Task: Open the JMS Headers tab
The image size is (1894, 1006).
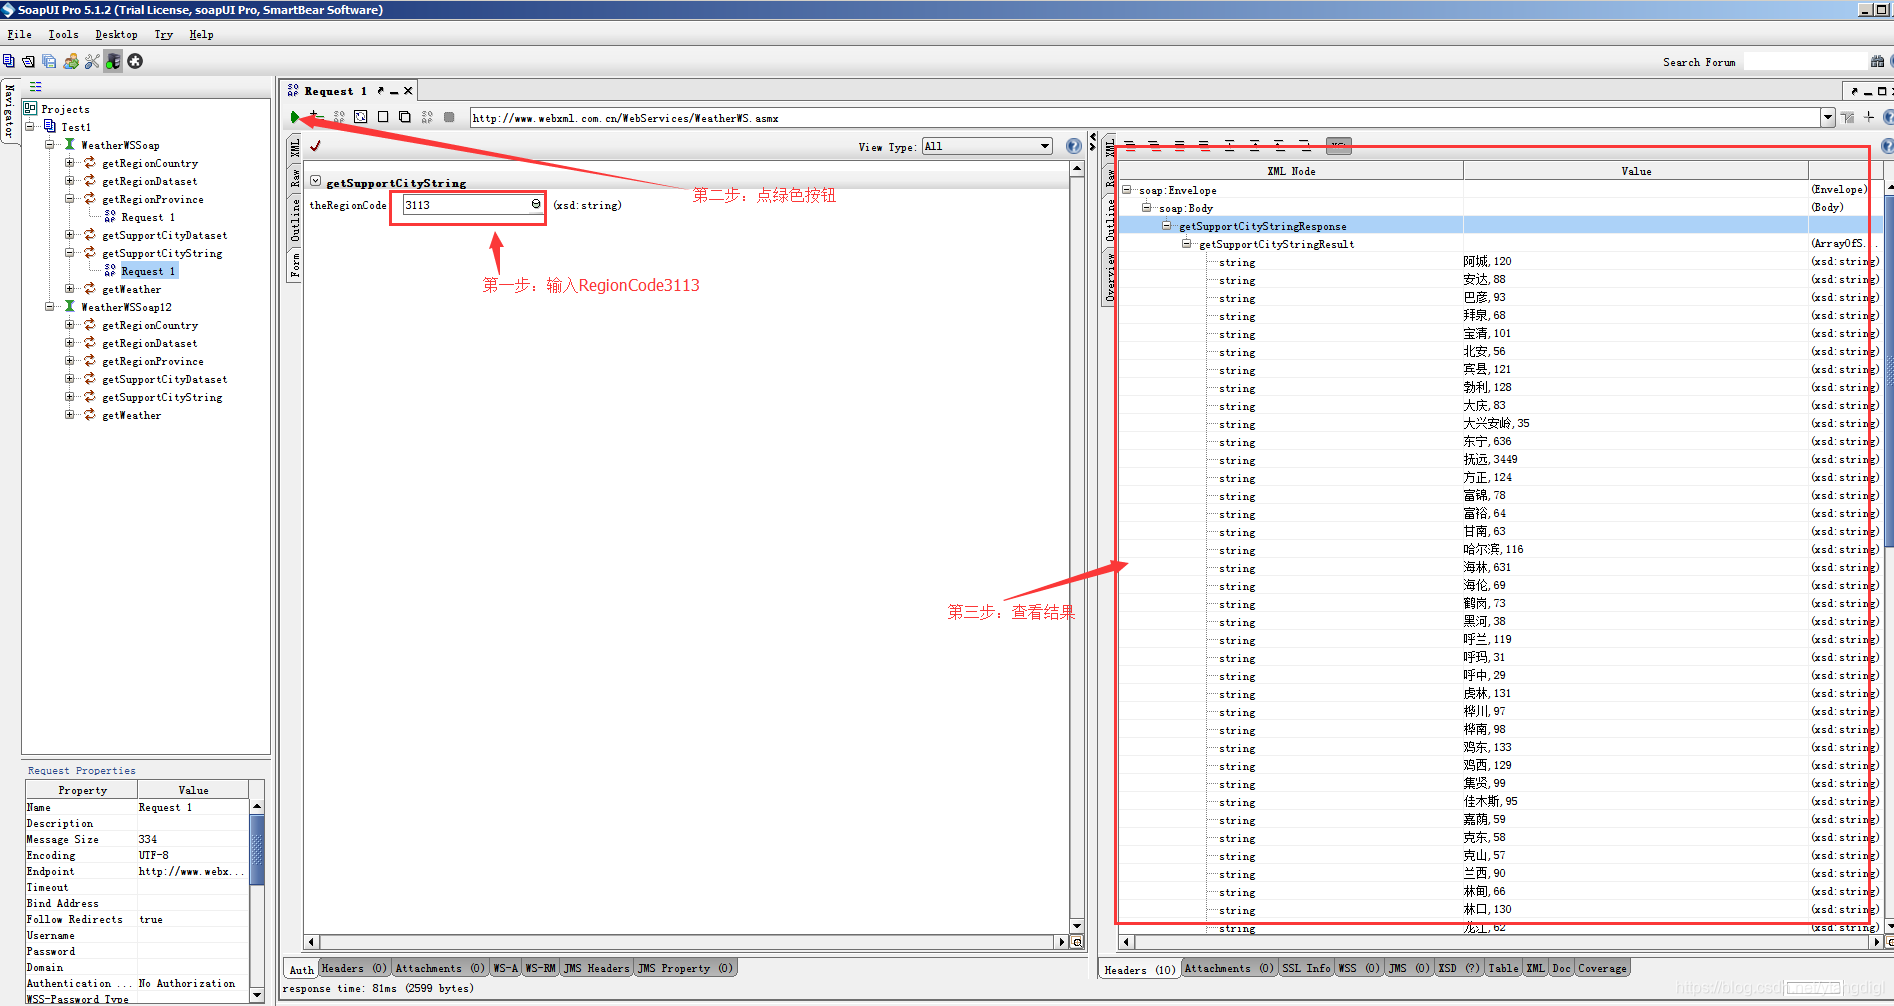Action: pos(596,968)
